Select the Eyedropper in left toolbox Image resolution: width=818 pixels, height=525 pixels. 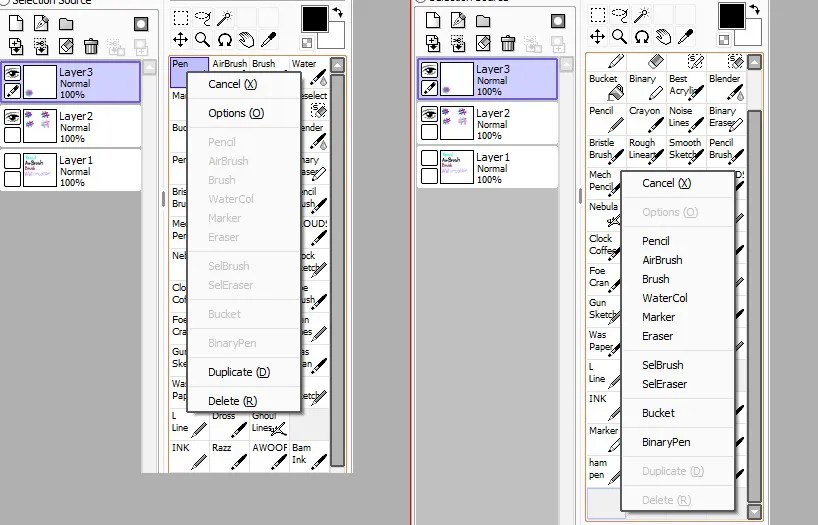click(268, 40)
